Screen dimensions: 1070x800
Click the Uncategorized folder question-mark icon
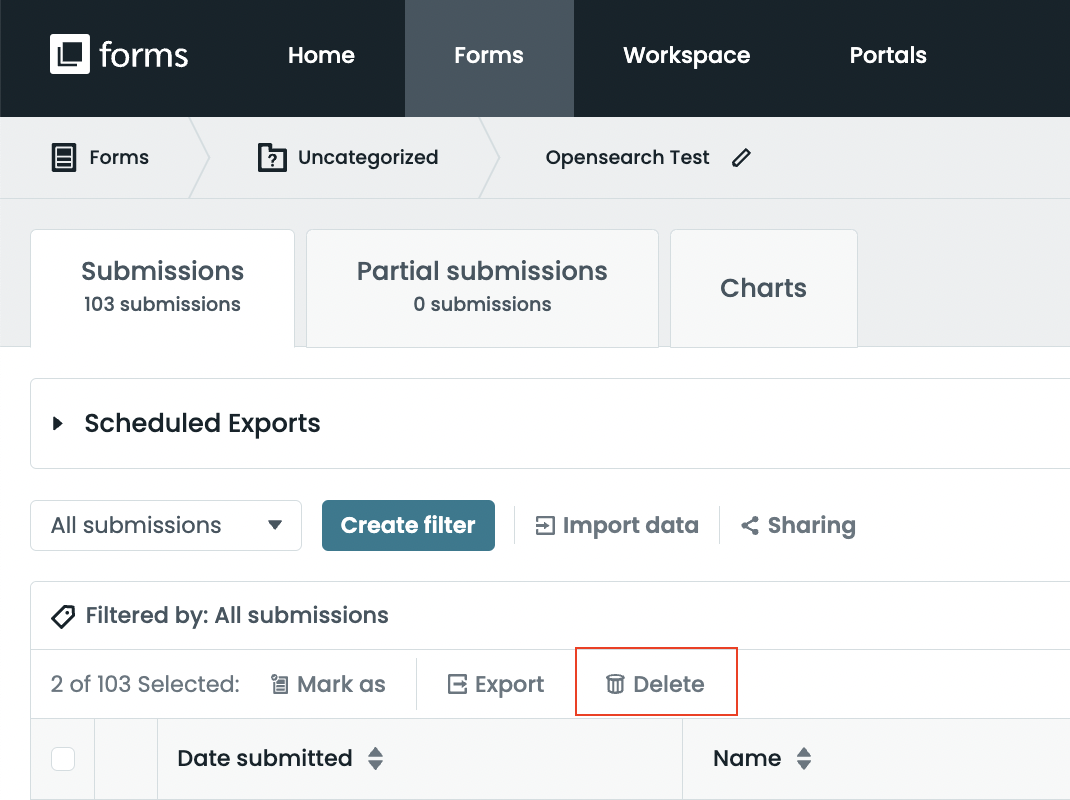coord(272,158)
